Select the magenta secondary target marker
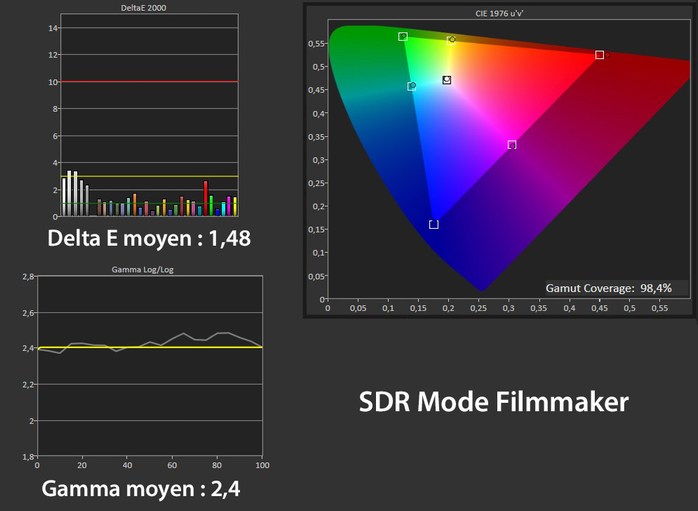698x511 pixels. click(x=512, y=145)
